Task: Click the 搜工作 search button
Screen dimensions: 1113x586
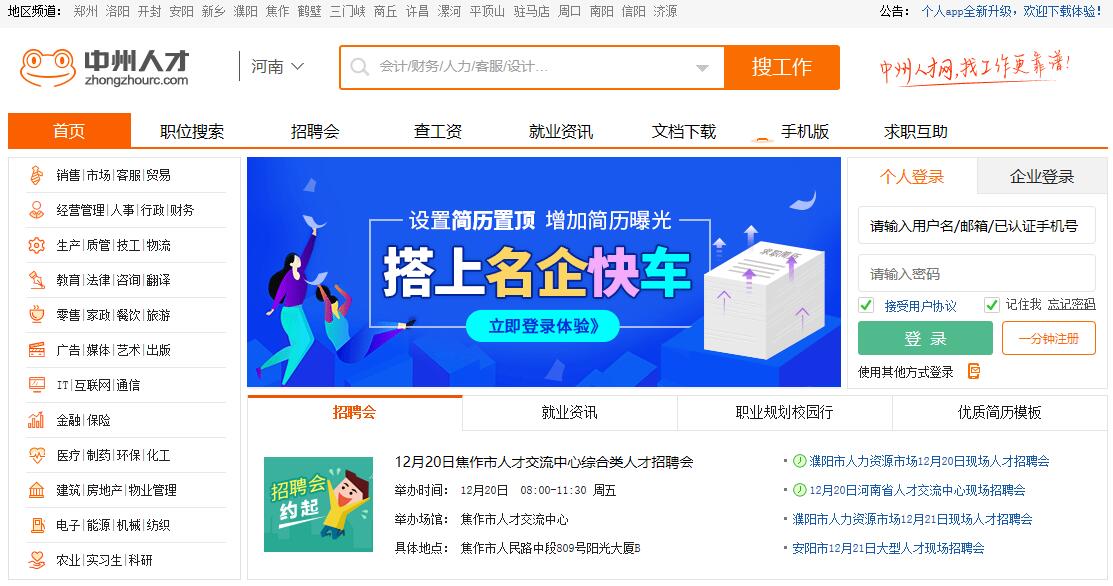Action: (782, 67)
